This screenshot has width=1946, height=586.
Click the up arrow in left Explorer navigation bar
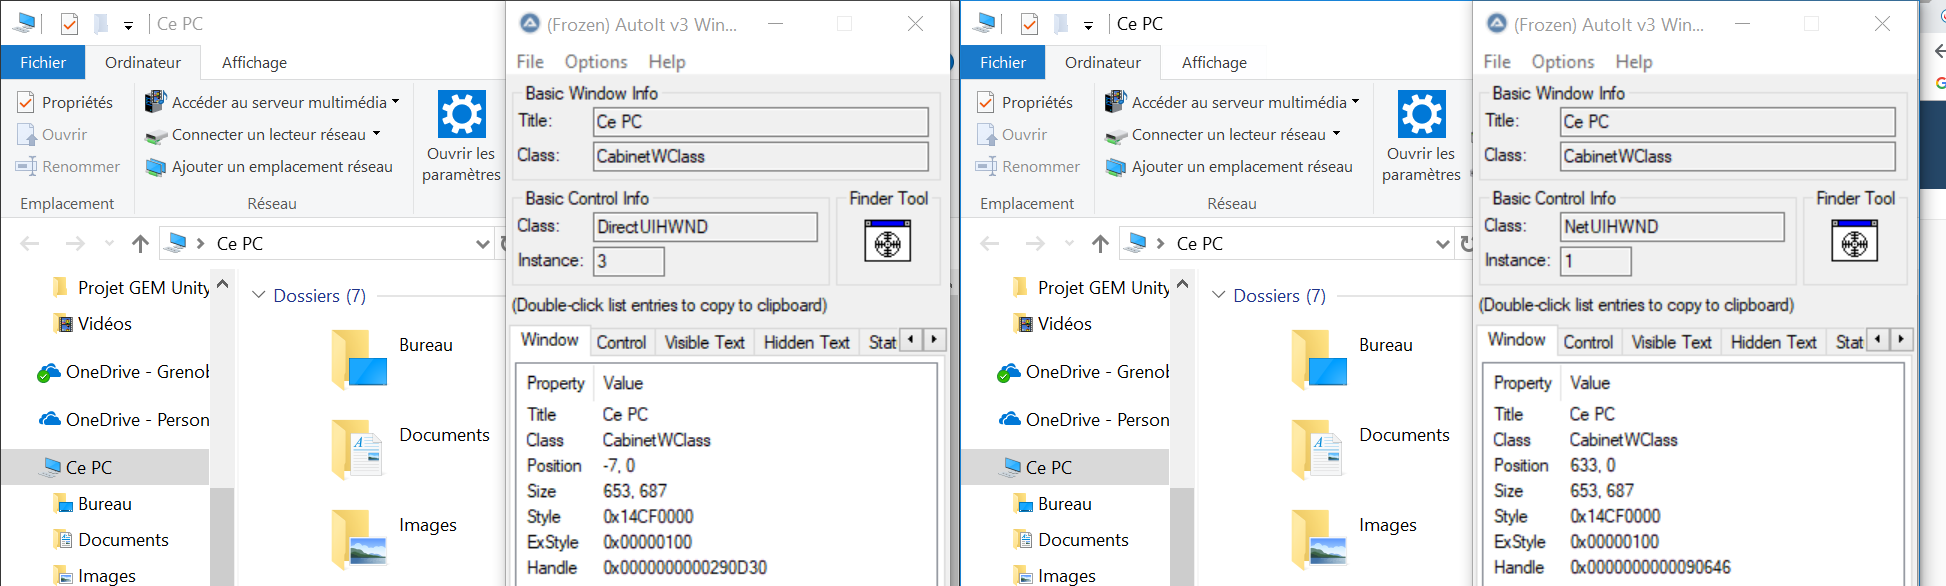pyautogui.click(x=140, y=243)
